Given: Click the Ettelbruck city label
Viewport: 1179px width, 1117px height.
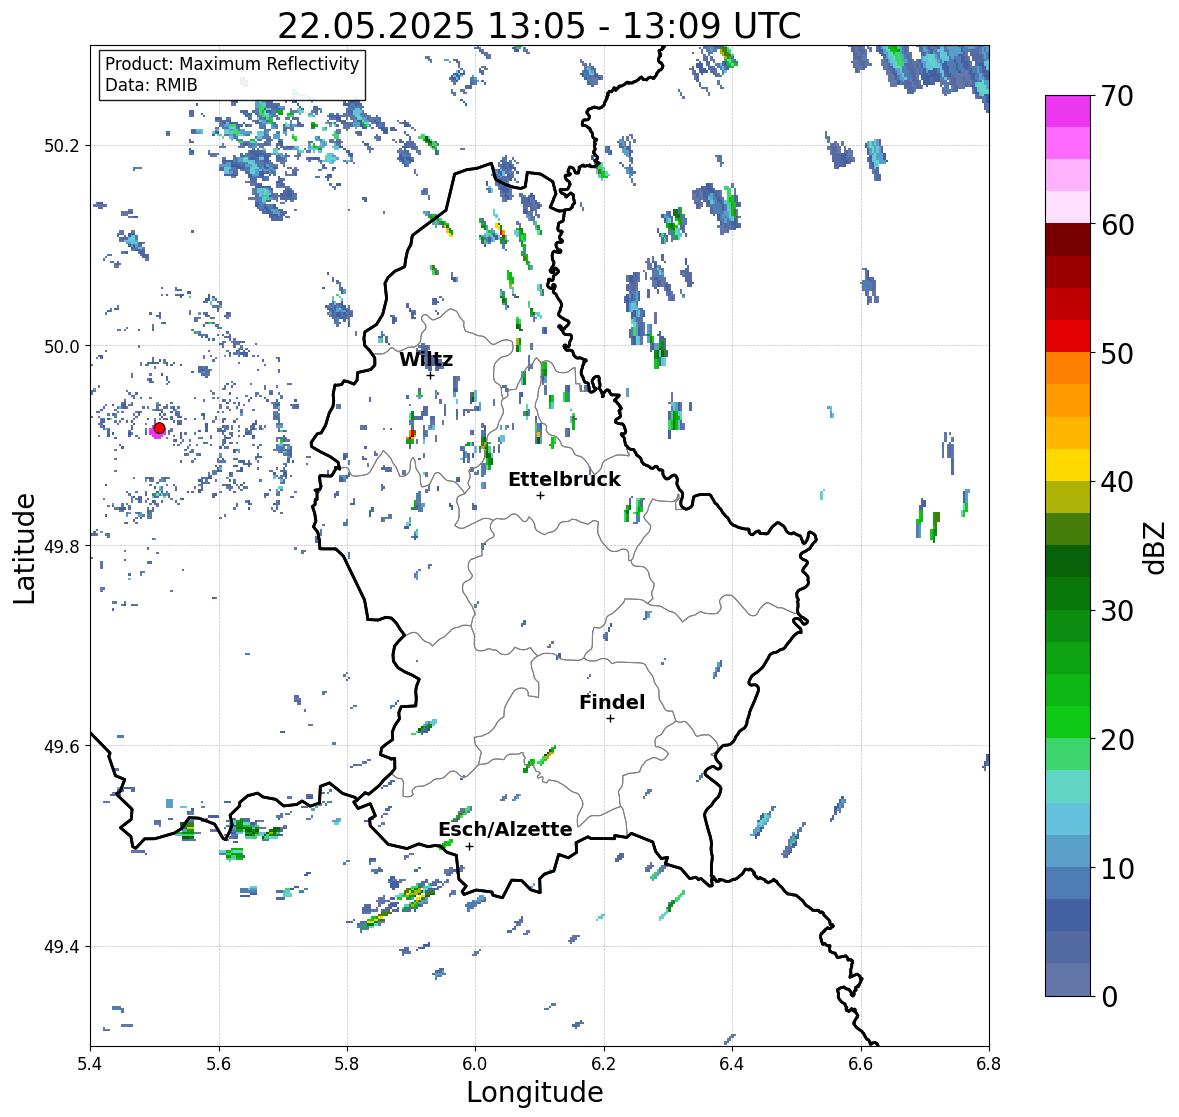Looking at the screenshot, I should click(564, 480).
